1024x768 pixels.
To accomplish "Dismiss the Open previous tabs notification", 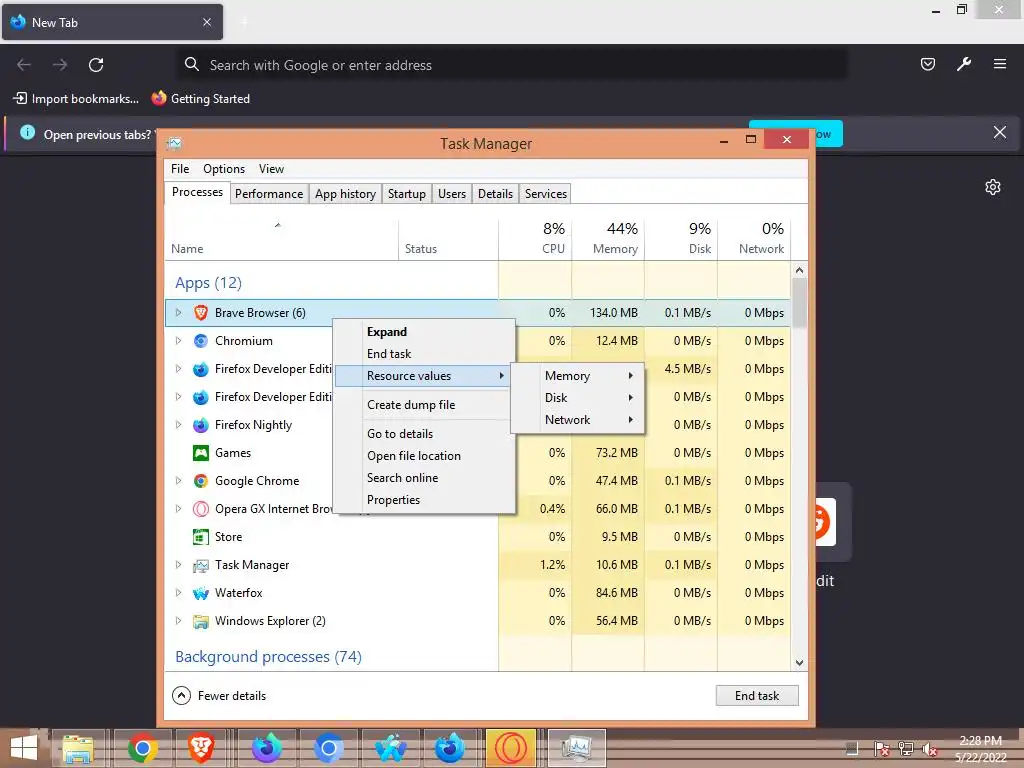I will [1000, 133].
